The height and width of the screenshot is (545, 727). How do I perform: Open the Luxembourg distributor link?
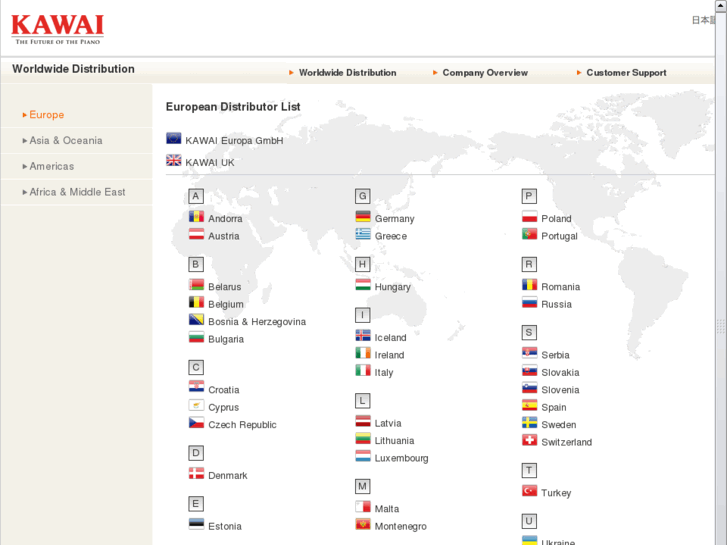pos(402,458)
